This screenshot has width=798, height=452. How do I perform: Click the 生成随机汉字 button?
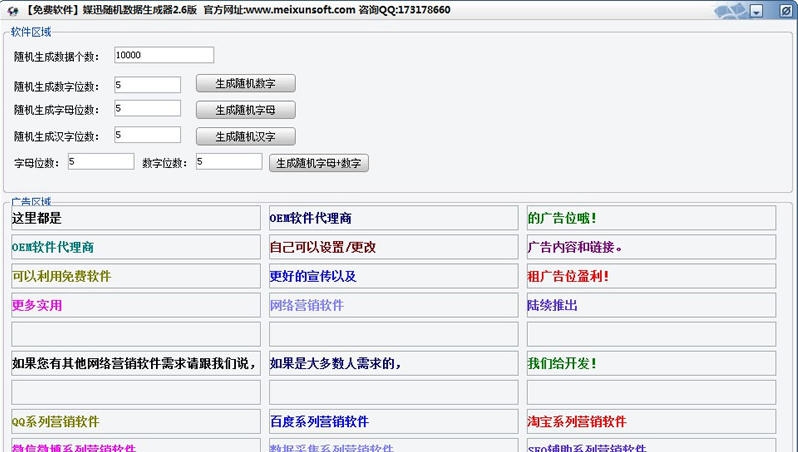[x=245, y=136]
